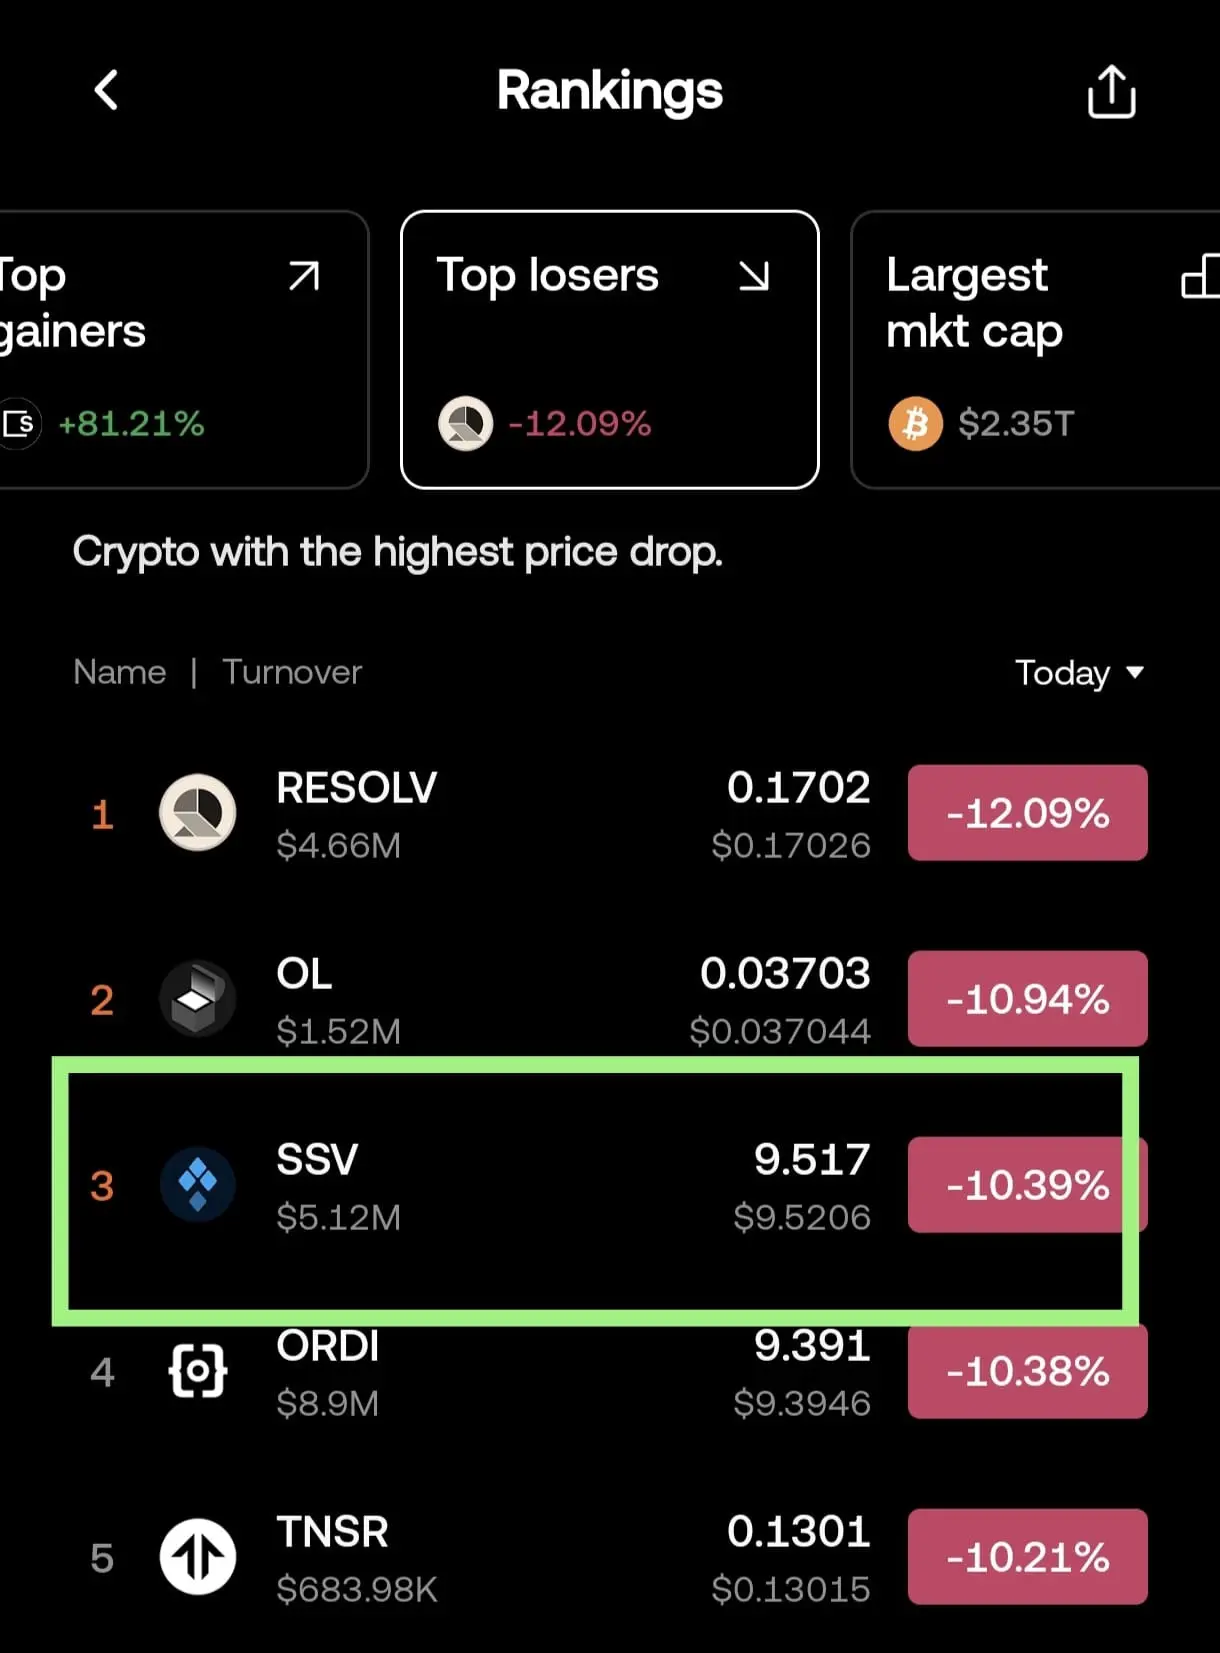Viewport: 1220px width, 1653px height.
Task: Select the SSV blue diamond logo
Action: 198,1184
